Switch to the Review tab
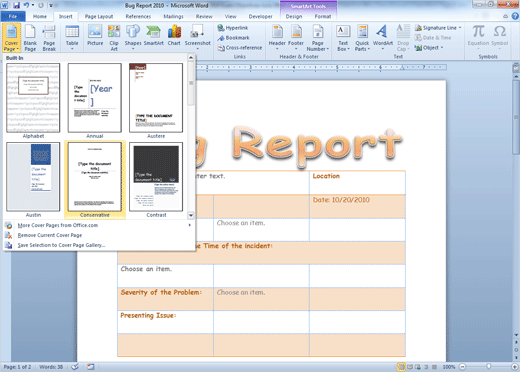 [204, 16]
